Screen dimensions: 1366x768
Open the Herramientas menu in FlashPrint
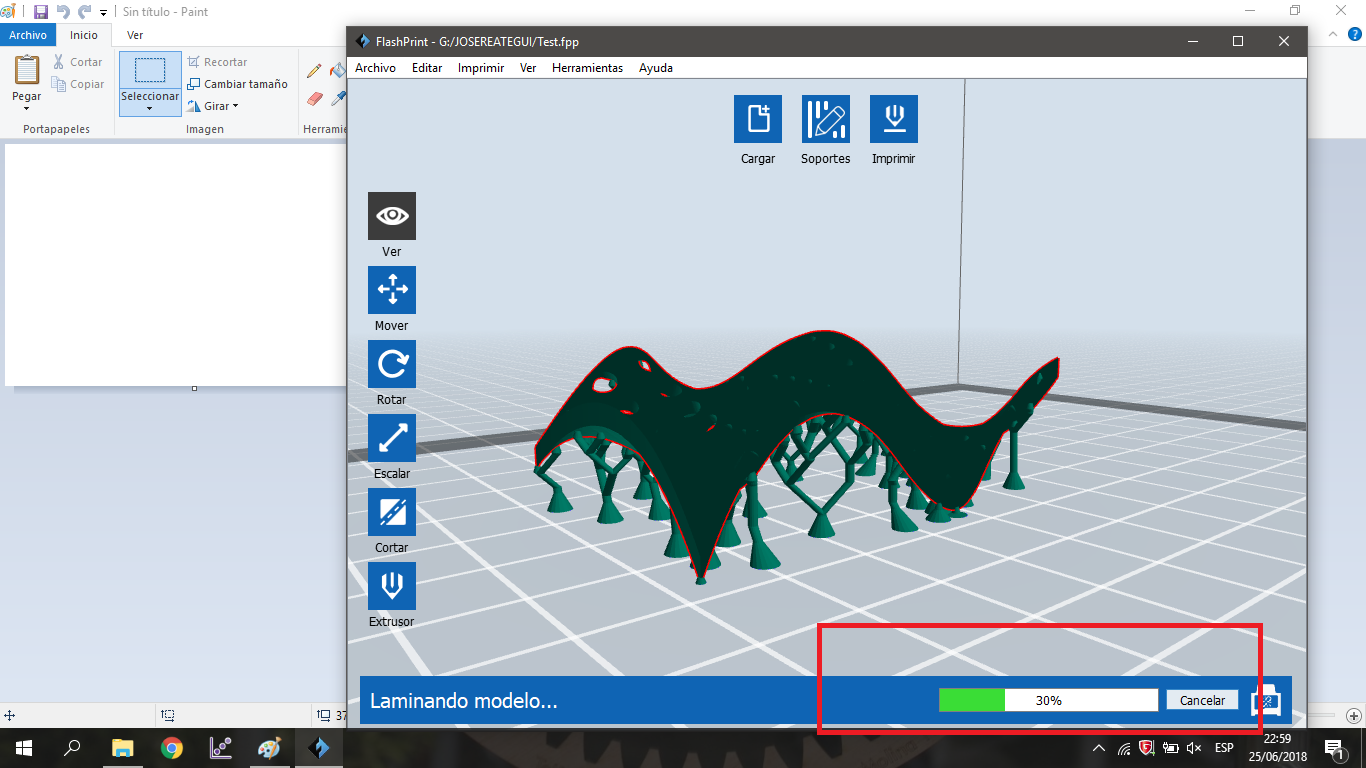coord(588,68)
